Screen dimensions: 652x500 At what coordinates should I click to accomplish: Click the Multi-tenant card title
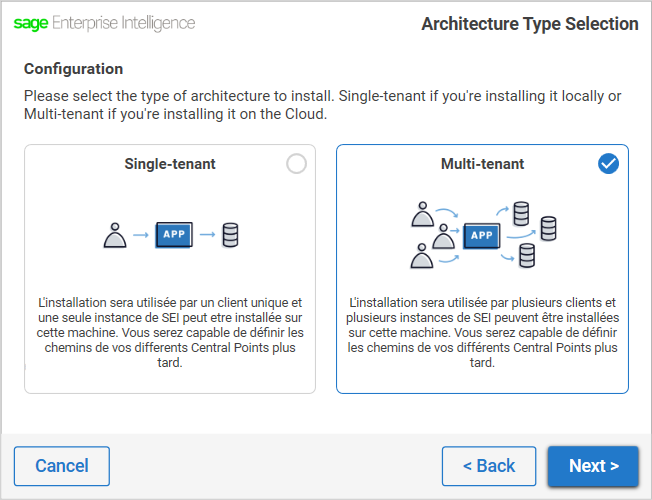482,164
